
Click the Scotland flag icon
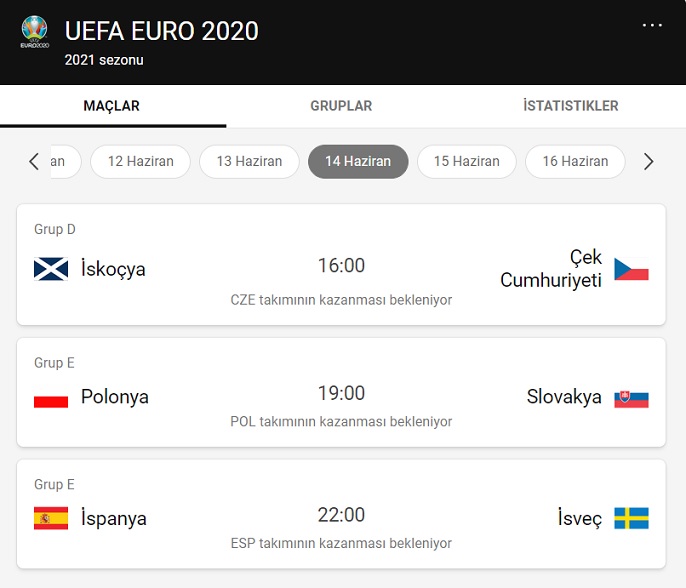(x=51, y=269)
